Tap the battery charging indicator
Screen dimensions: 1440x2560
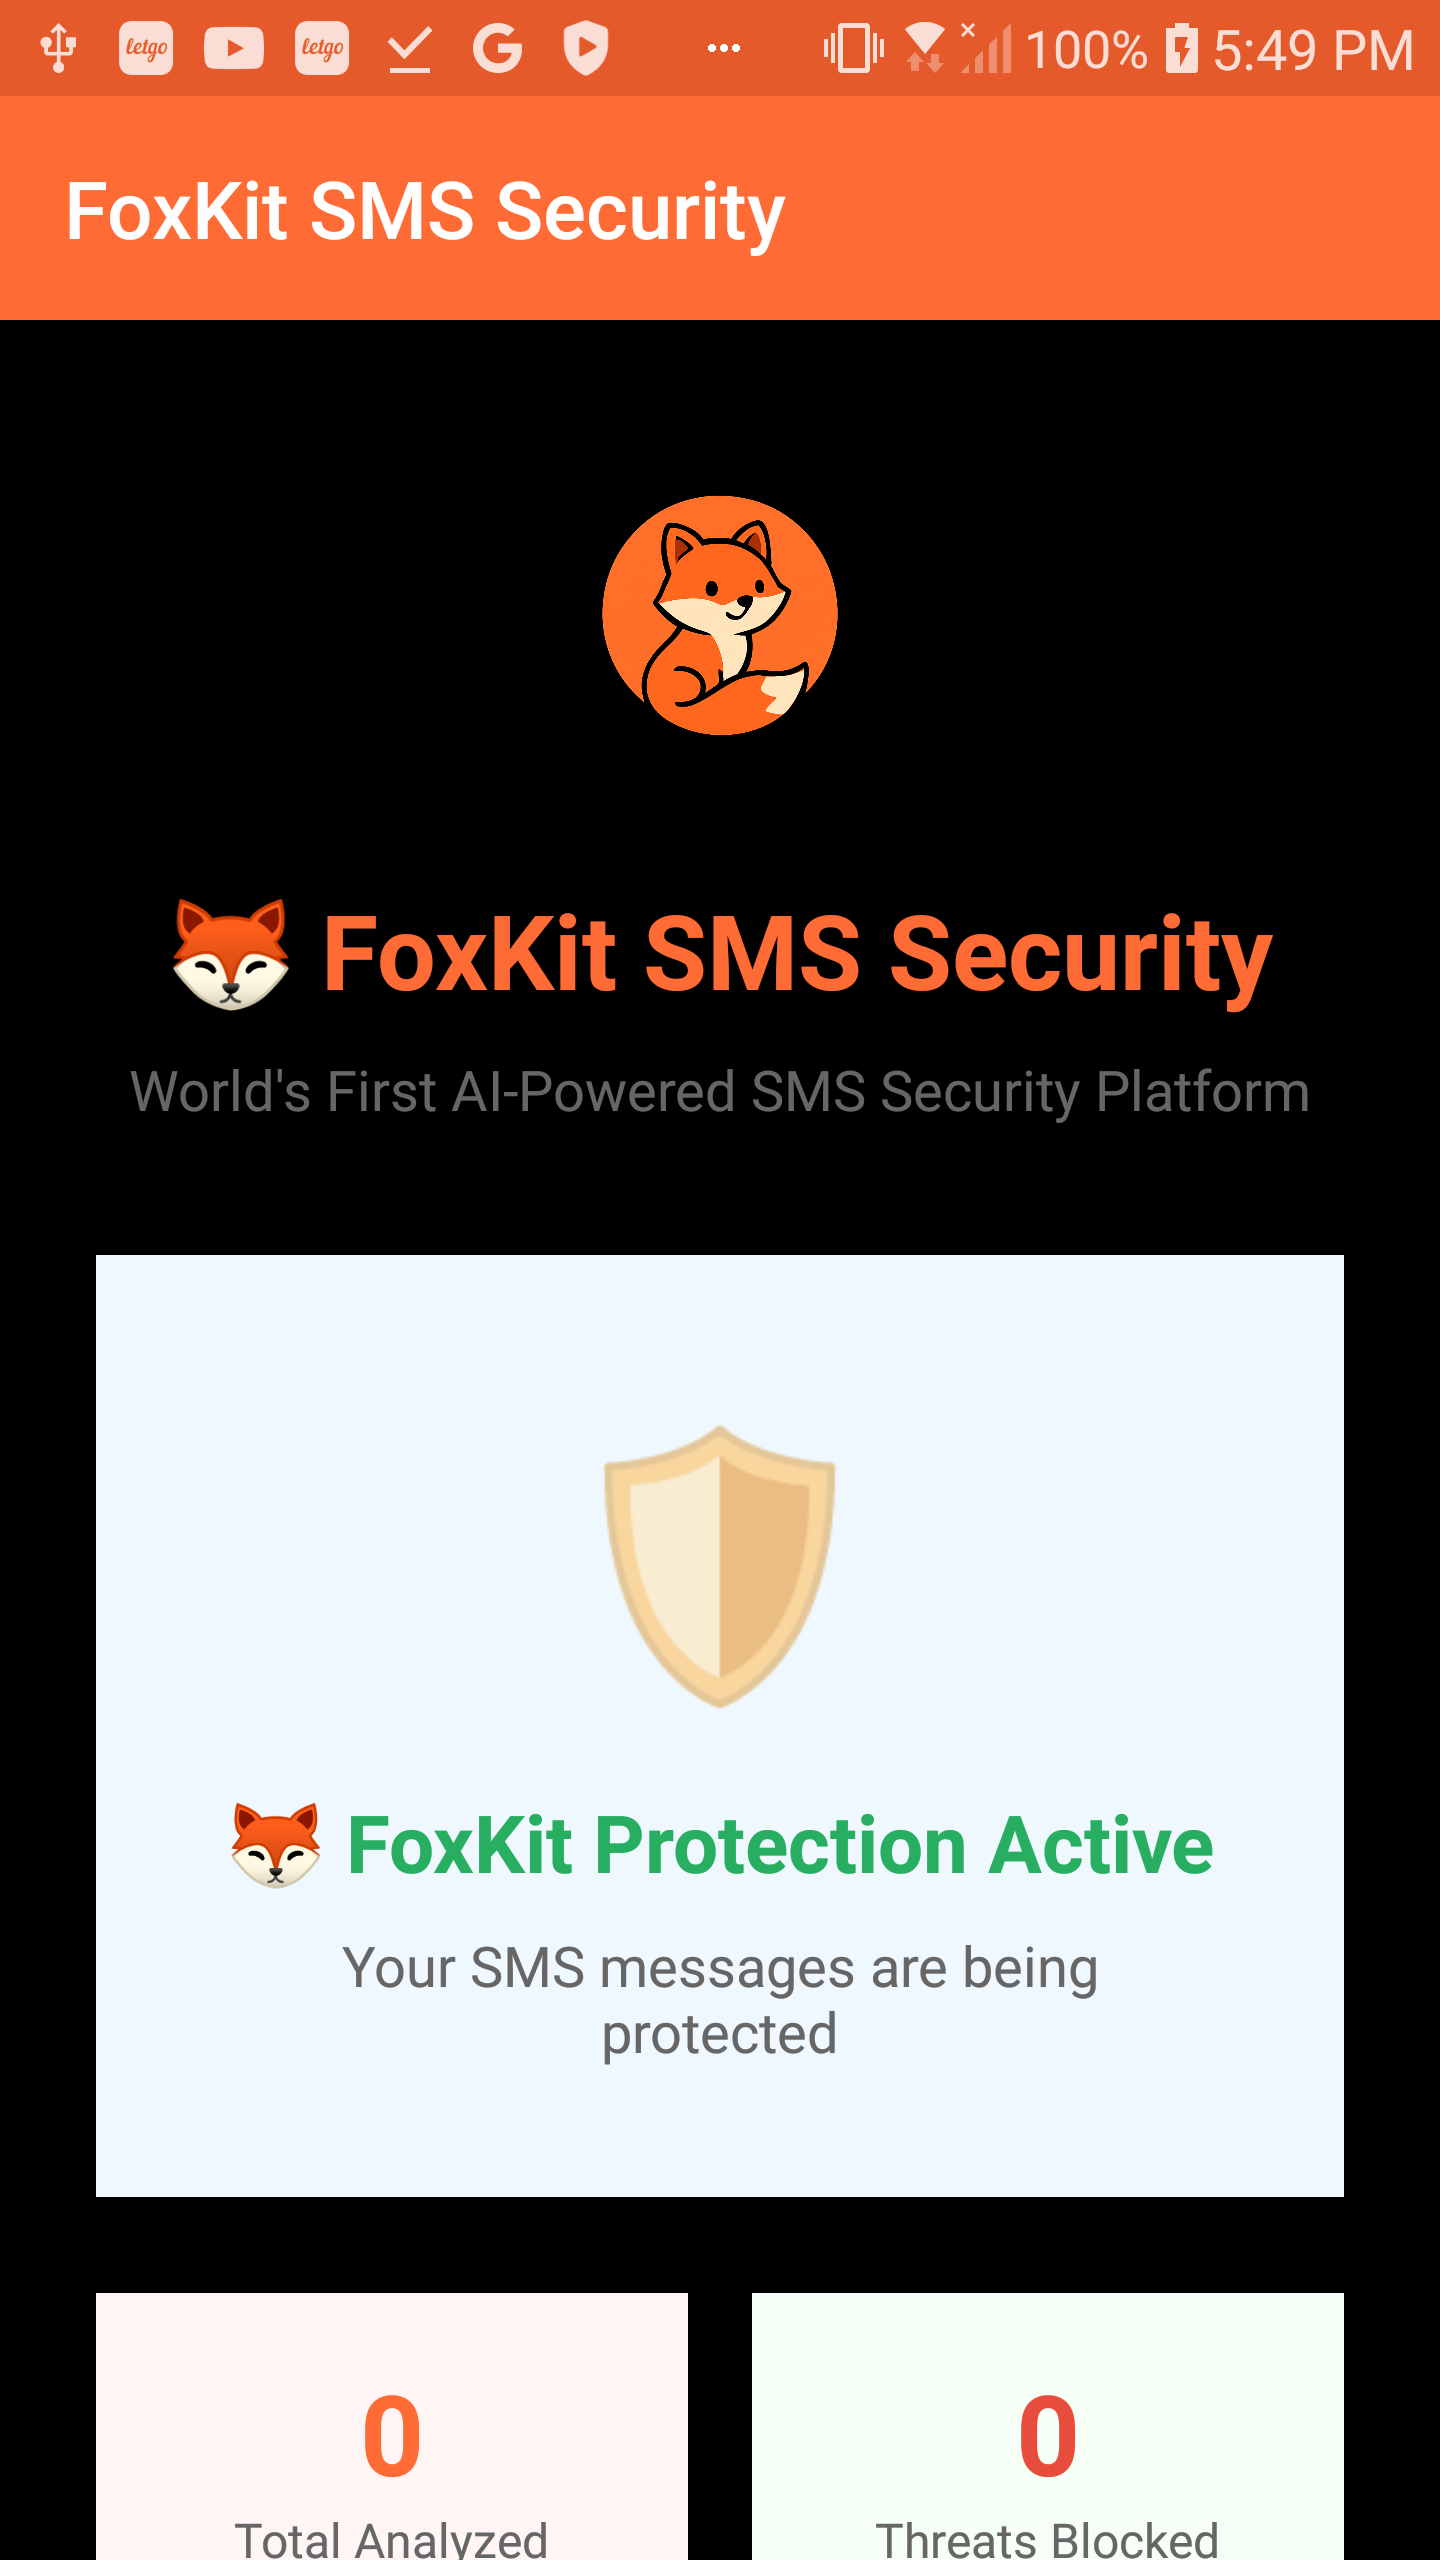click(x=1180, y=47)
